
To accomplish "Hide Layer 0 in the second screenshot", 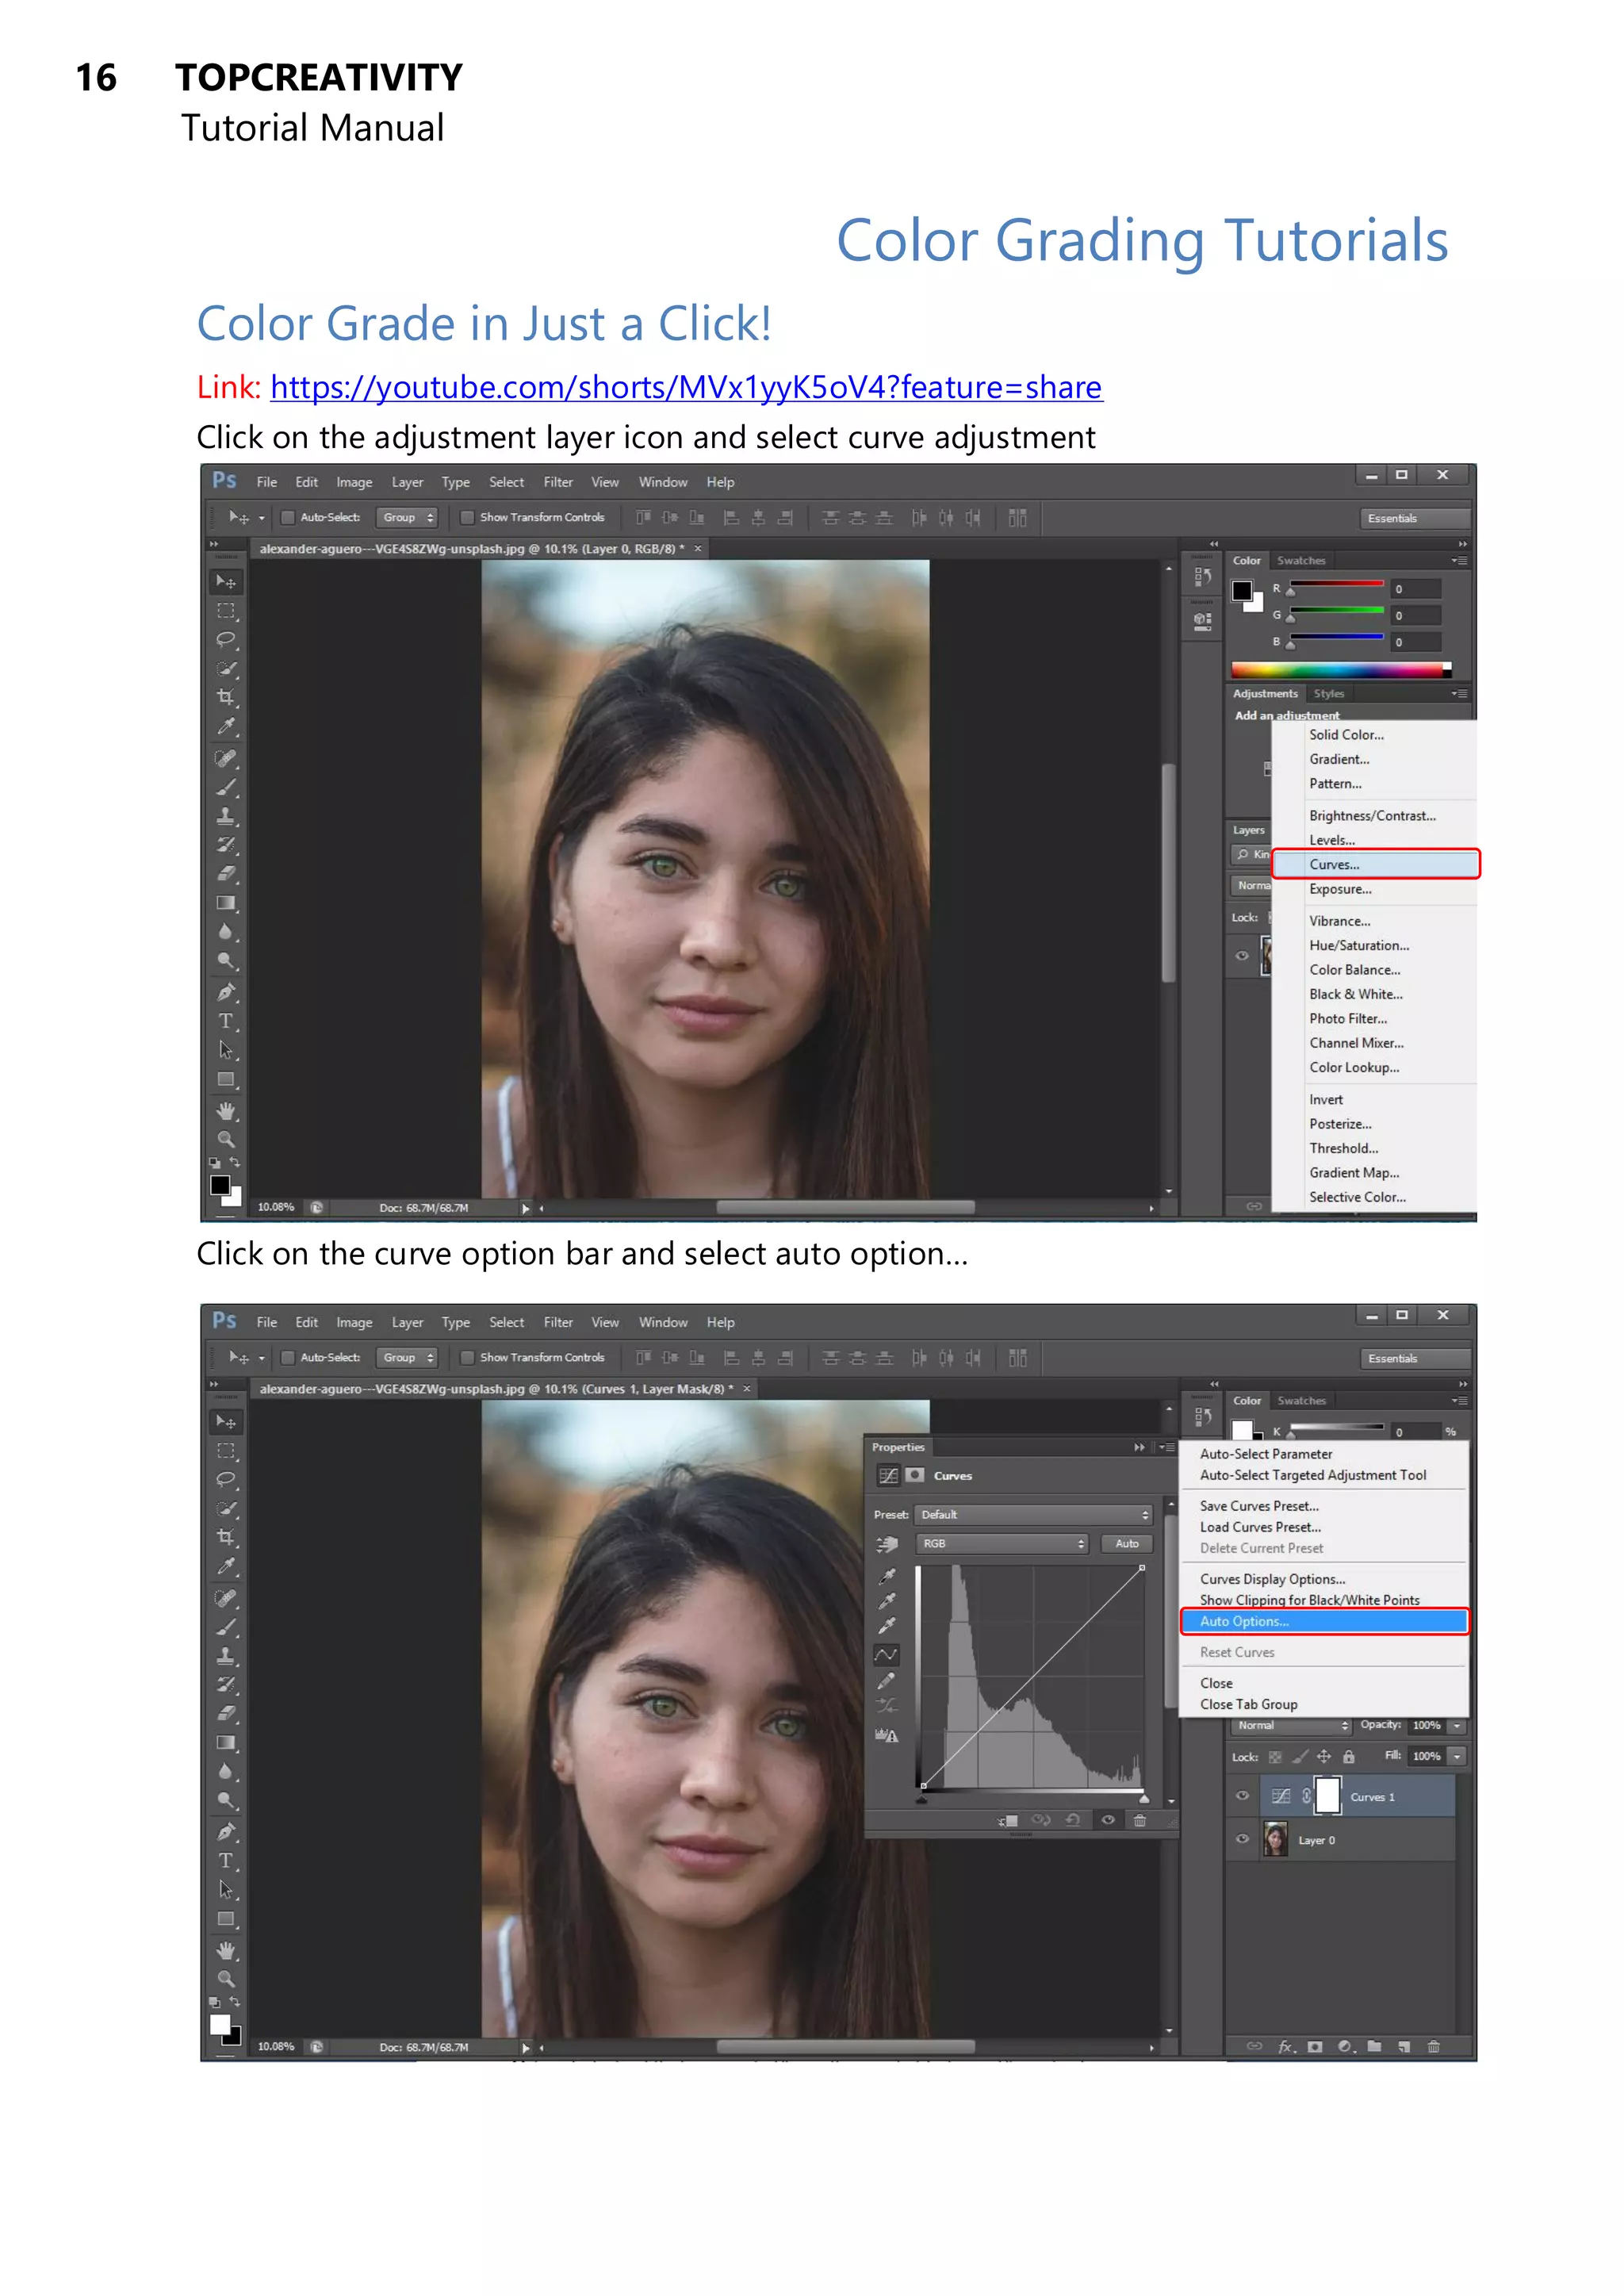I will [x=1242, y=1838].
